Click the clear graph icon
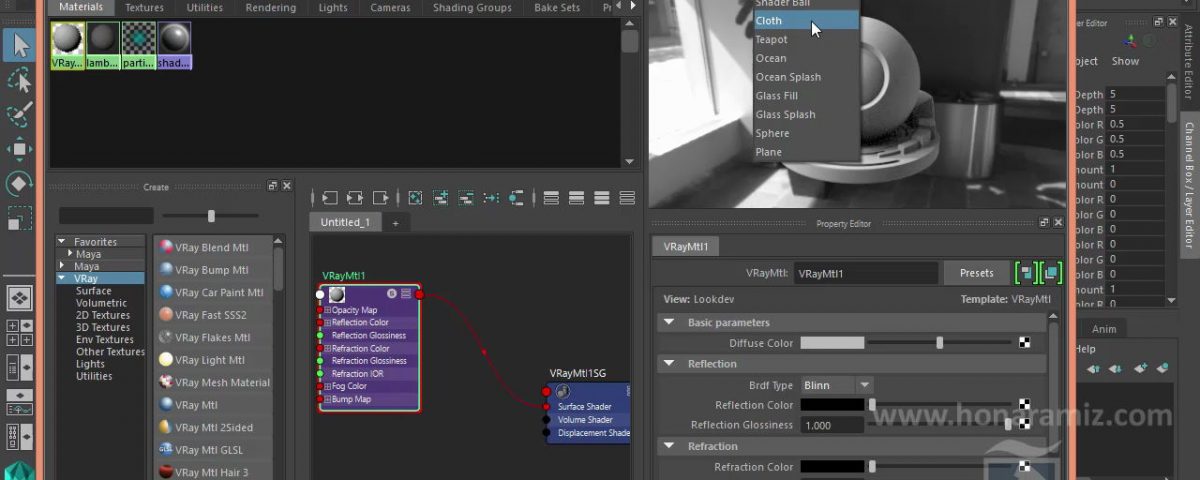The width and height of the screenshot is (1200, 480). click(x=415, y=198)
